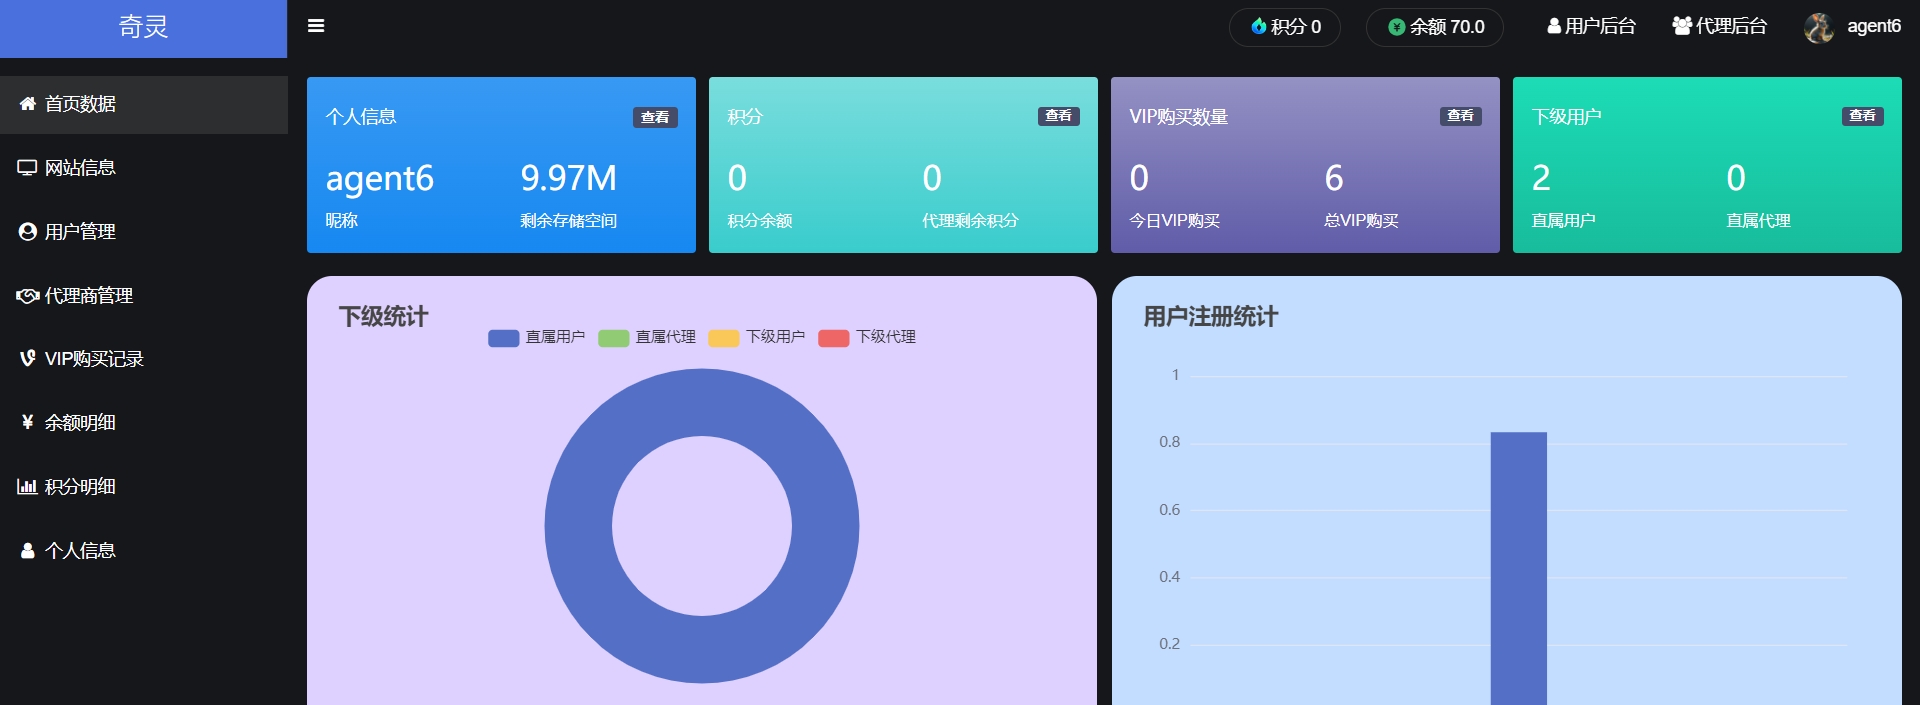Image resolution: width=1920 pixels, height=705 pixels.
Task: Click the 积分 0 badge in header
Action: click(x=1285, y=27)
